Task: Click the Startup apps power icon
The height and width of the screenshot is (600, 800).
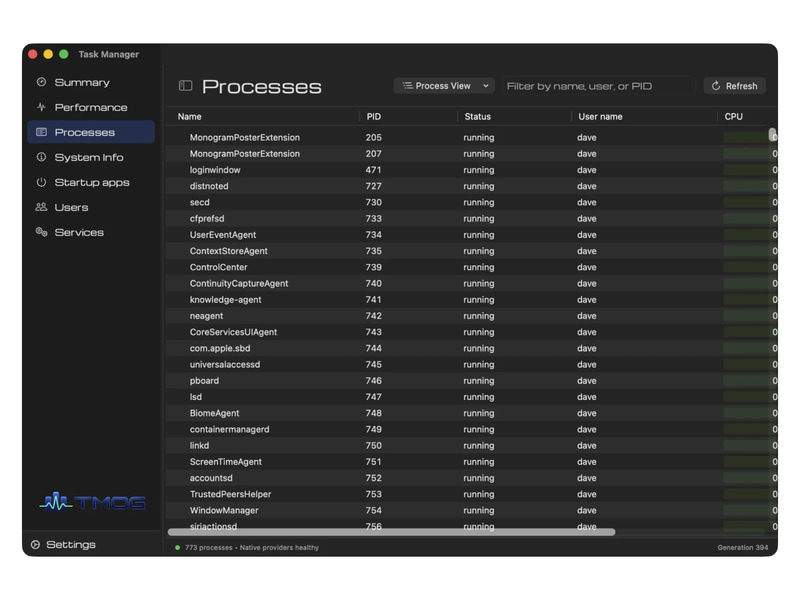Action: 41,182
